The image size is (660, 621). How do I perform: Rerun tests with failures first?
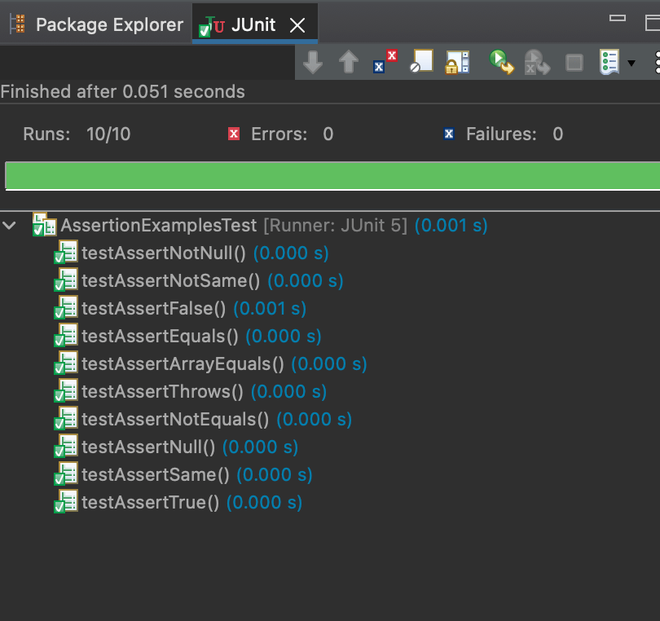point(537,62)
